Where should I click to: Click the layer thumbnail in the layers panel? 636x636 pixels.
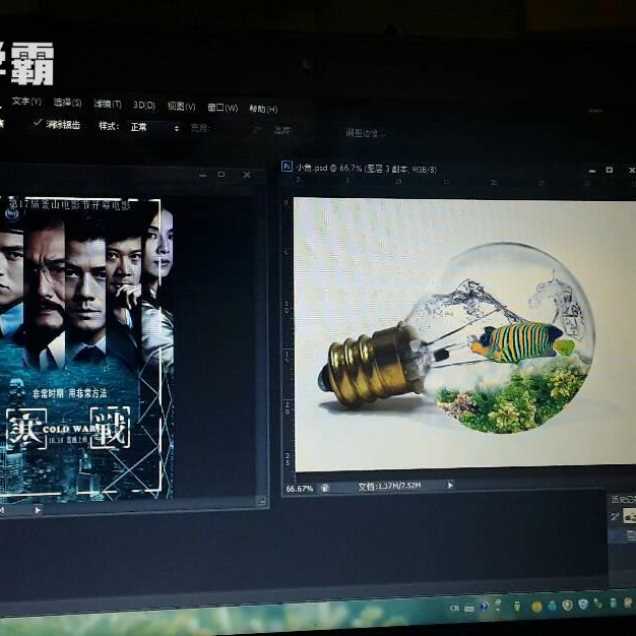pos(630,516)
